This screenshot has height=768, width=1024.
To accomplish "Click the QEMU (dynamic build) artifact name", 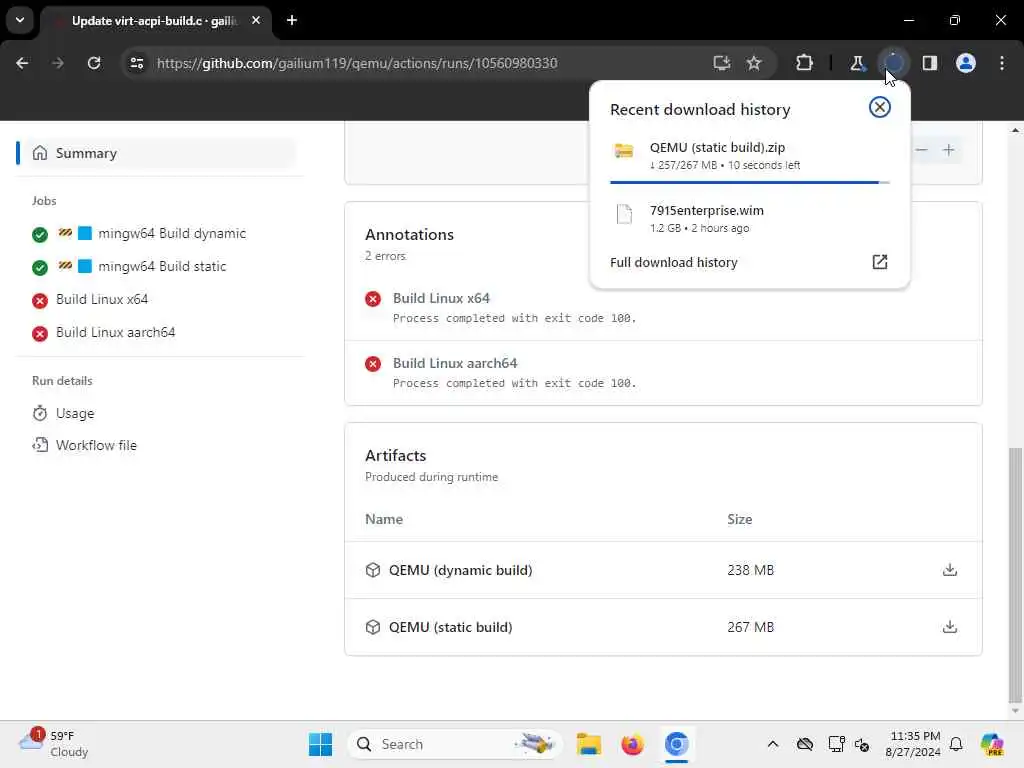I will click(x=460, y=569).
